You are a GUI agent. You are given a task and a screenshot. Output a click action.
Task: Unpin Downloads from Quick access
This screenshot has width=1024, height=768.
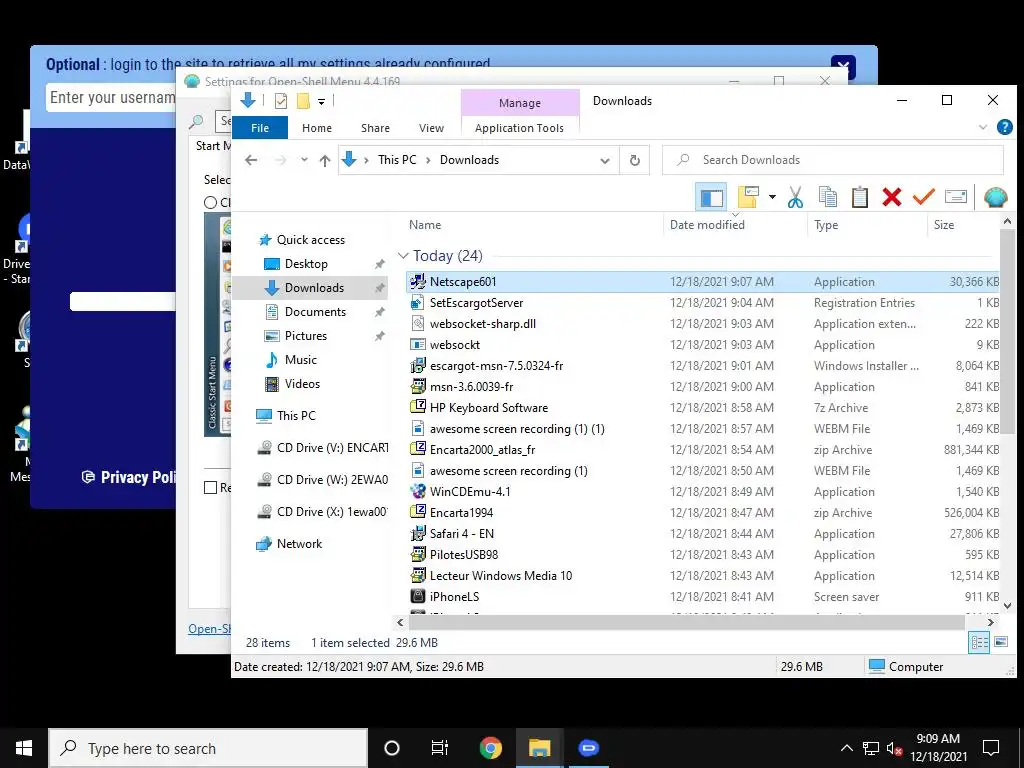[379, 288]
